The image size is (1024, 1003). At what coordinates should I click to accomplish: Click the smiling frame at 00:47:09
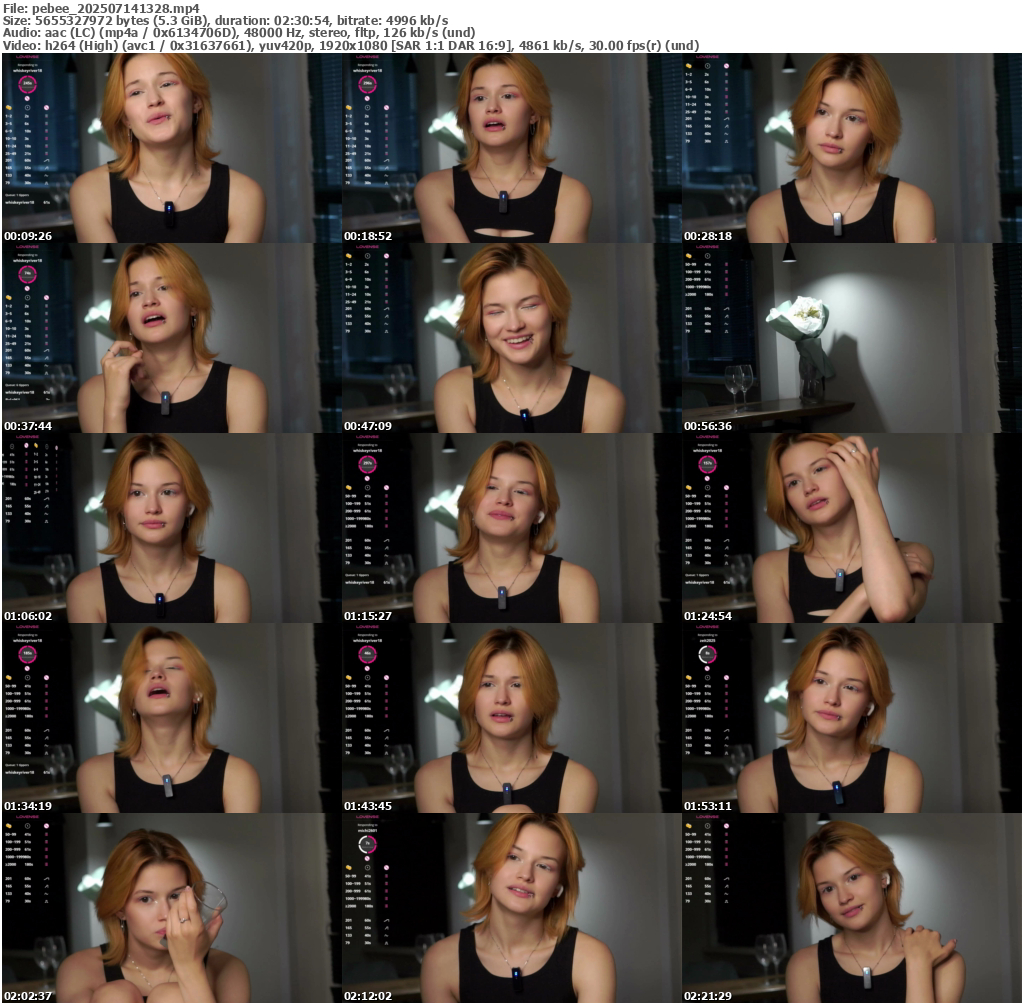(x=511, y=338)
